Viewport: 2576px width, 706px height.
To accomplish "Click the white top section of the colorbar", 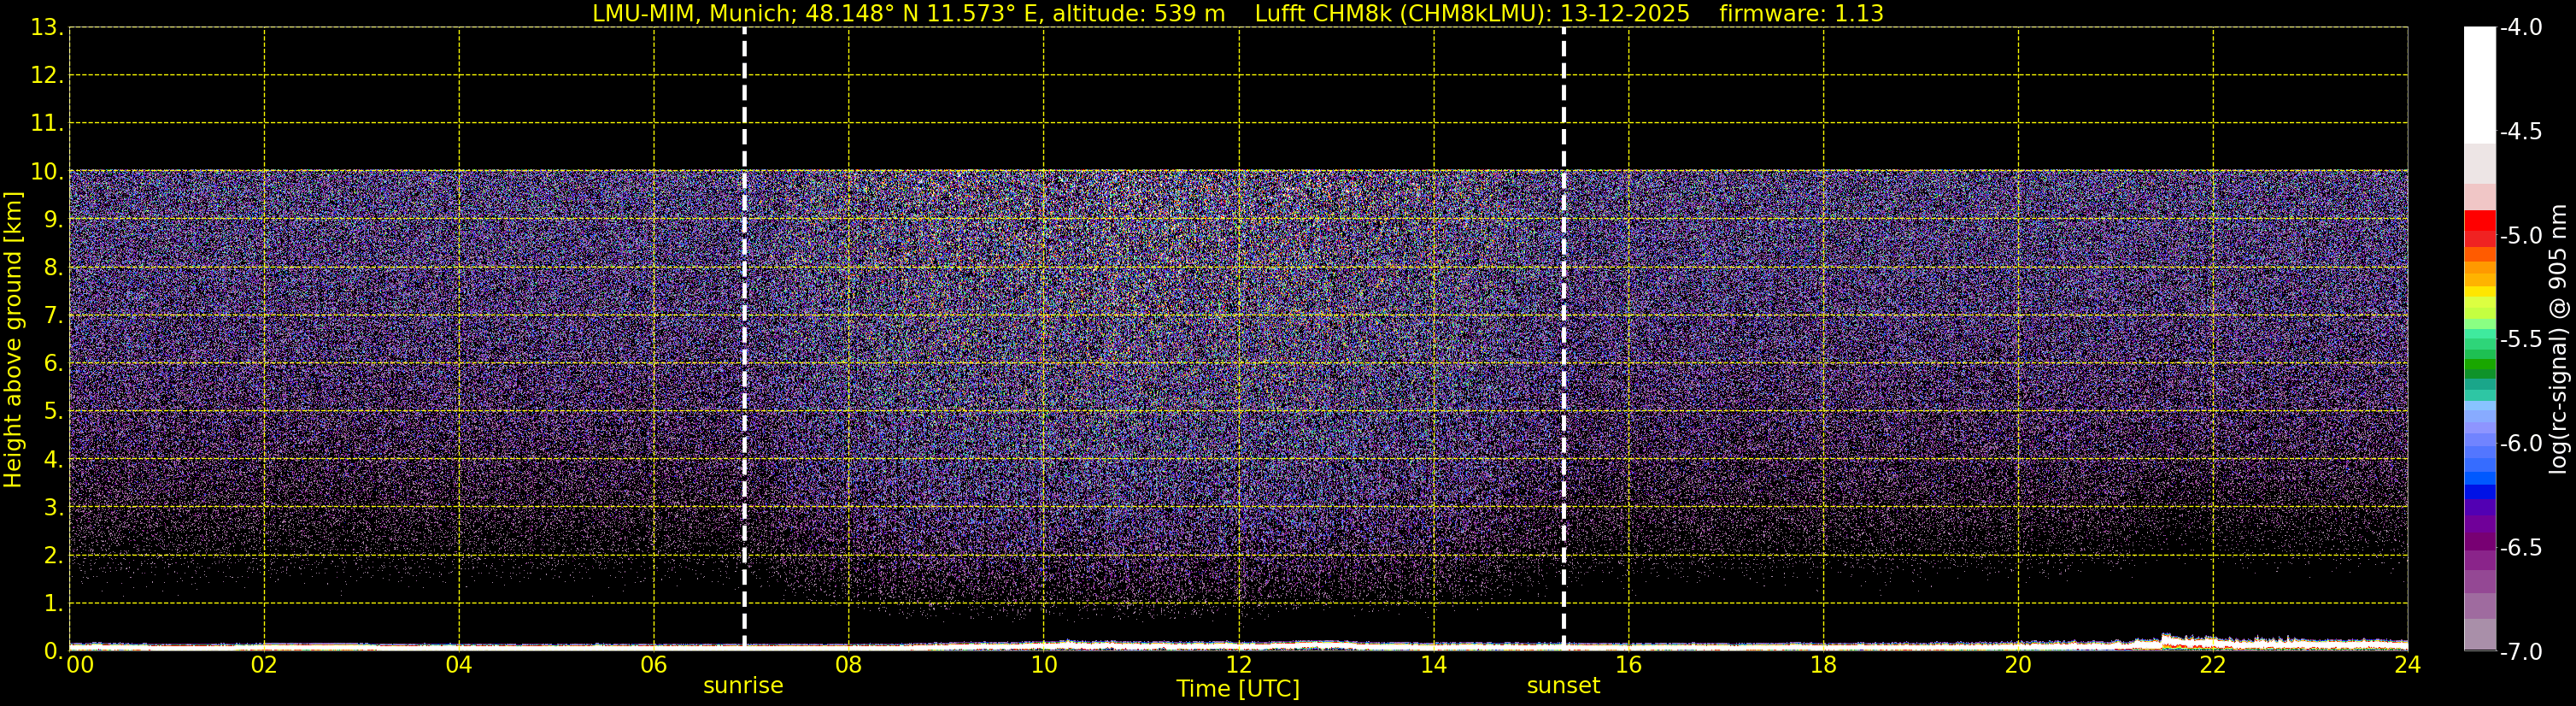I will pyautogui.click(x=2479, y=85).
